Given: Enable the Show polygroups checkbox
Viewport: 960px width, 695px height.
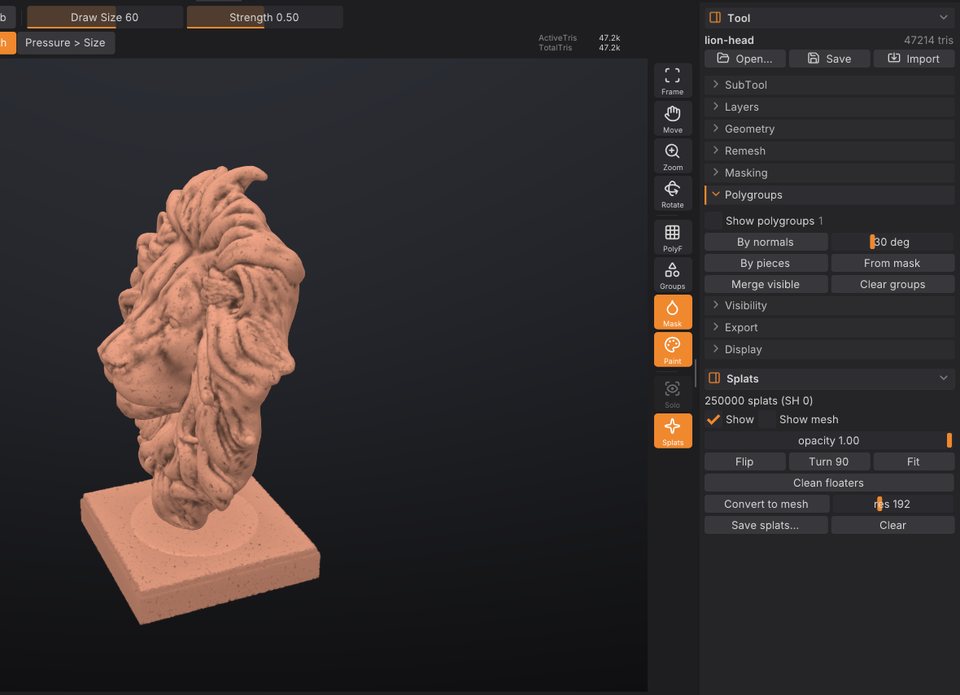Looking at the screenshot, I should click(713, 220).
